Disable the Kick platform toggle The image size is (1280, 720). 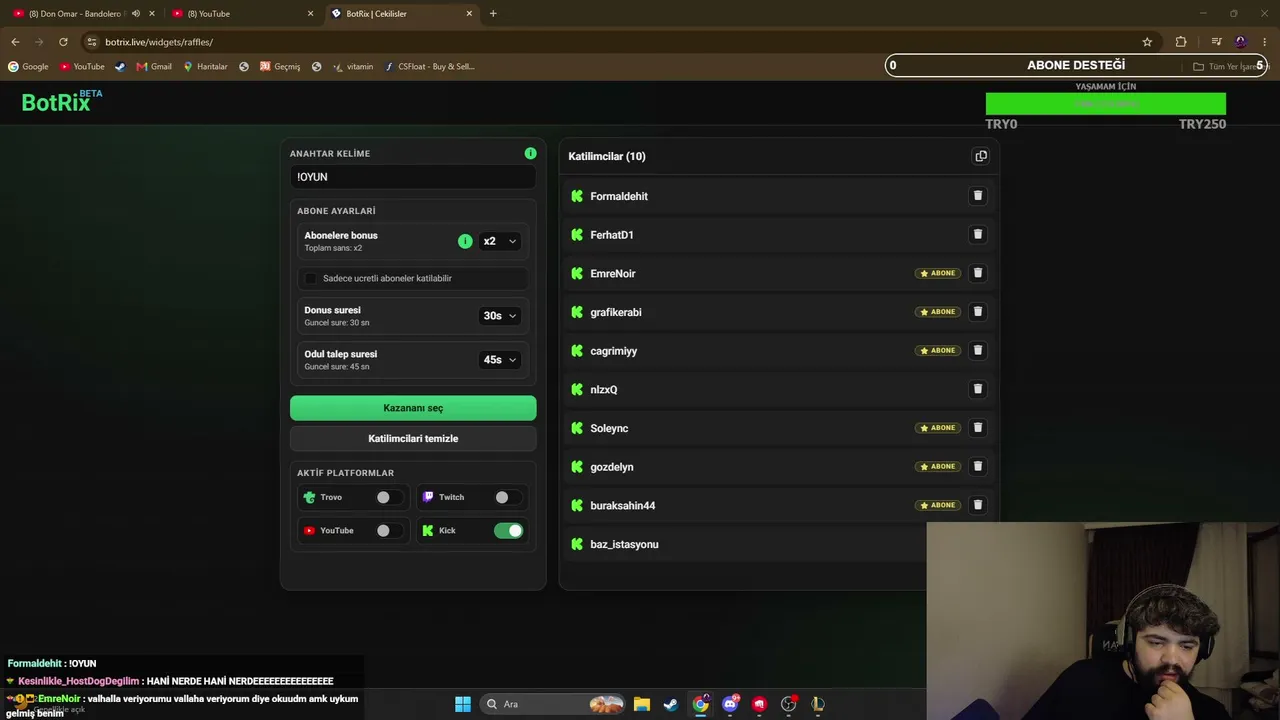pos(508,531)
